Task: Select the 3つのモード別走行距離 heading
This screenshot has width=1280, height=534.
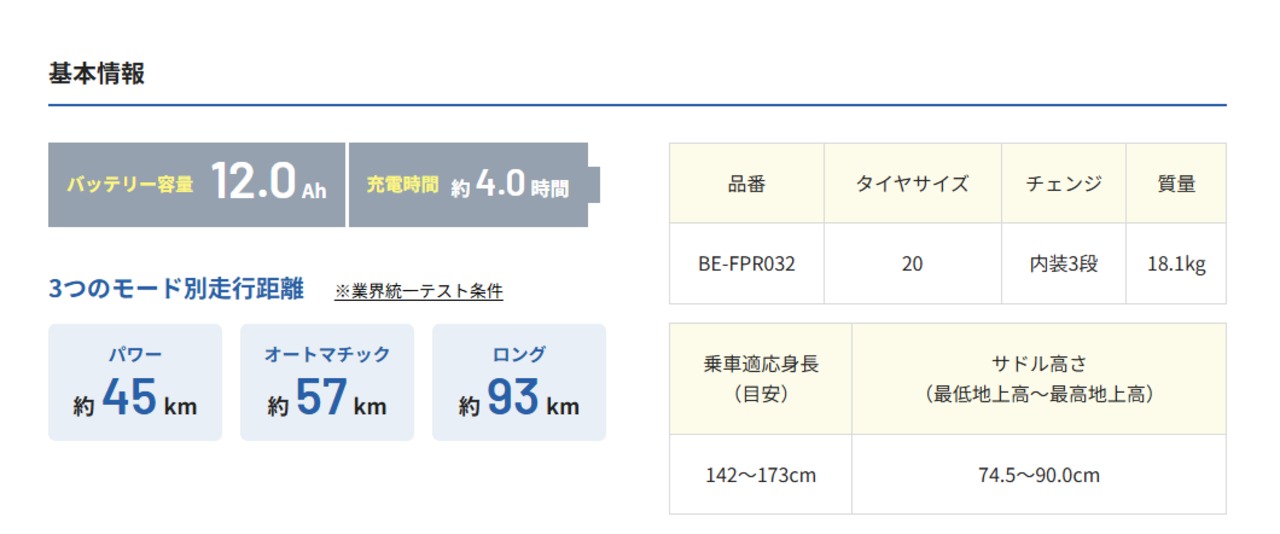Action: (178, 290)
